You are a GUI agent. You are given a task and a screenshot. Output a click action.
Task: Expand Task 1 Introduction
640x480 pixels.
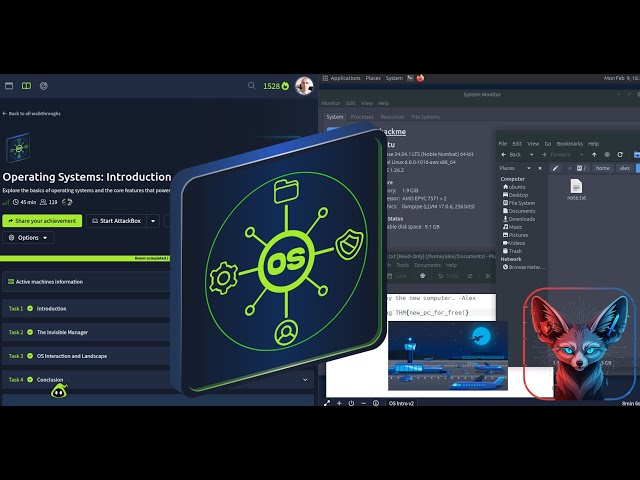86,309
